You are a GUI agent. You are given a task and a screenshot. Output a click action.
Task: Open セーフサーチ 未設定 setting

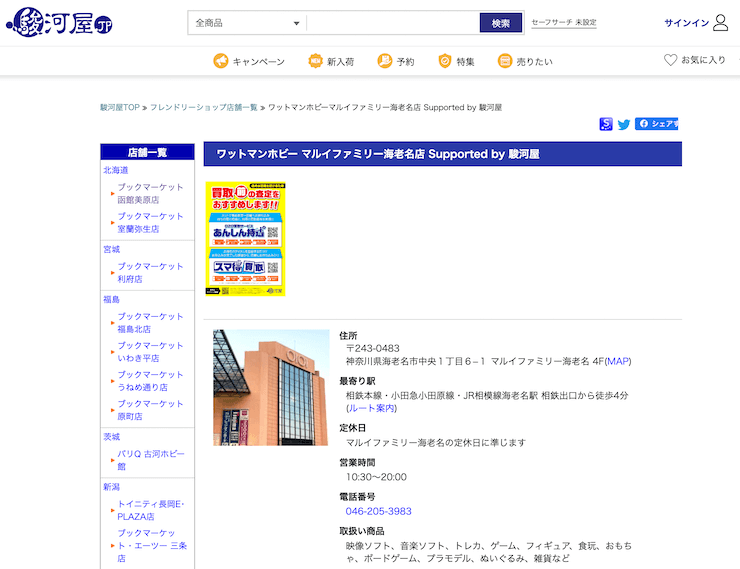tap(564, 22)
